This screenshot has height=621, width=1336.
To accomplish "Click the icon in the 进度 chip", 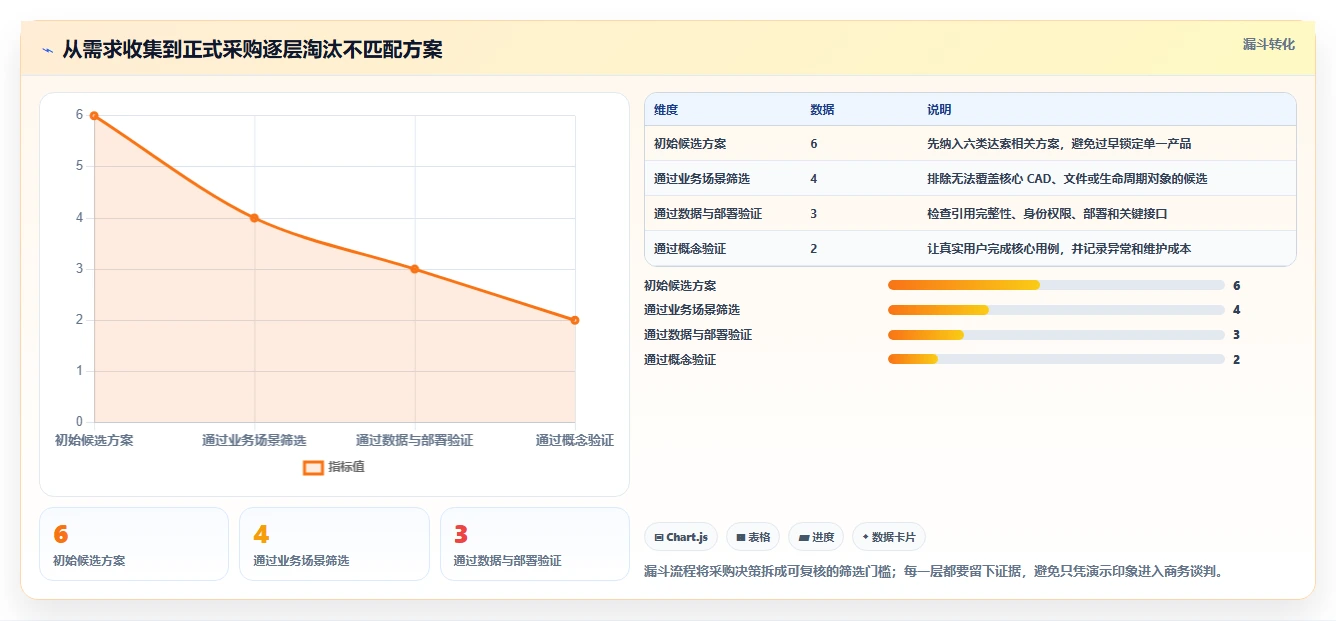I will 803,538.
